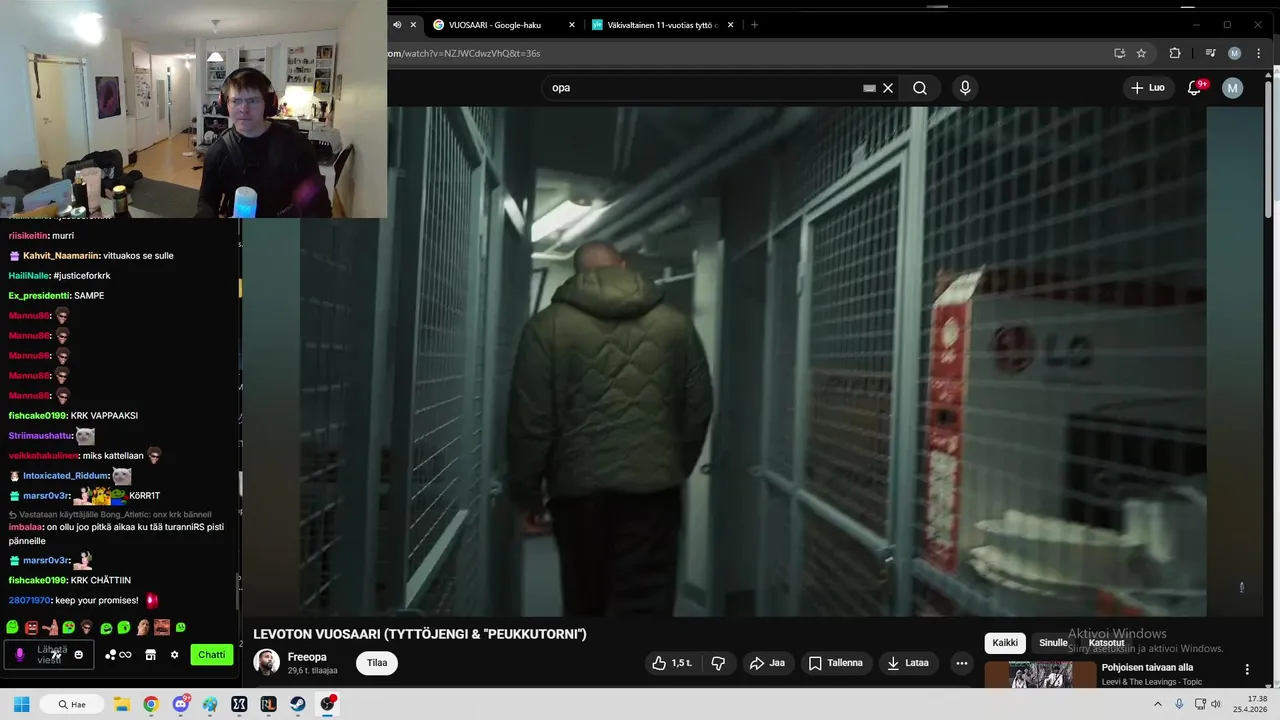This screenshot has height=720, width=1280.
Task: Open more actions ellipsis under video
Action: pyautogui.click(x=962, y=663)
